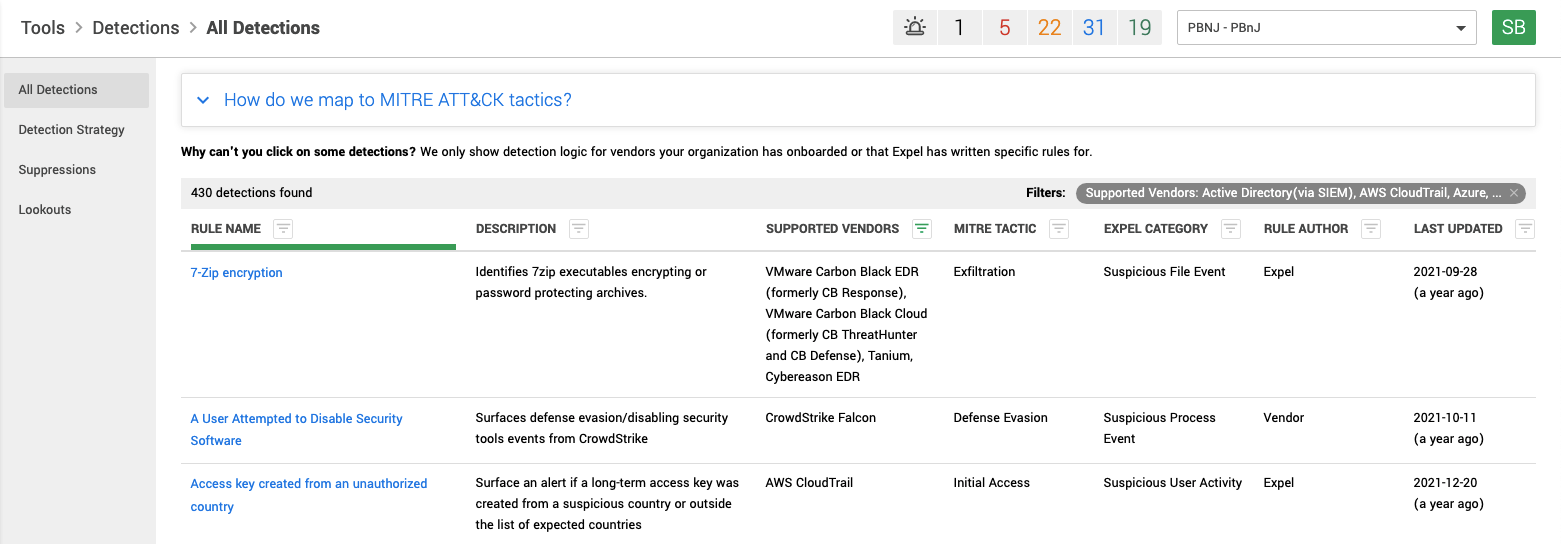Image resolution: width=1561 pixels, height=544 pixels.
Task: Select All Detections in sidebar
Action: [77, 90]
